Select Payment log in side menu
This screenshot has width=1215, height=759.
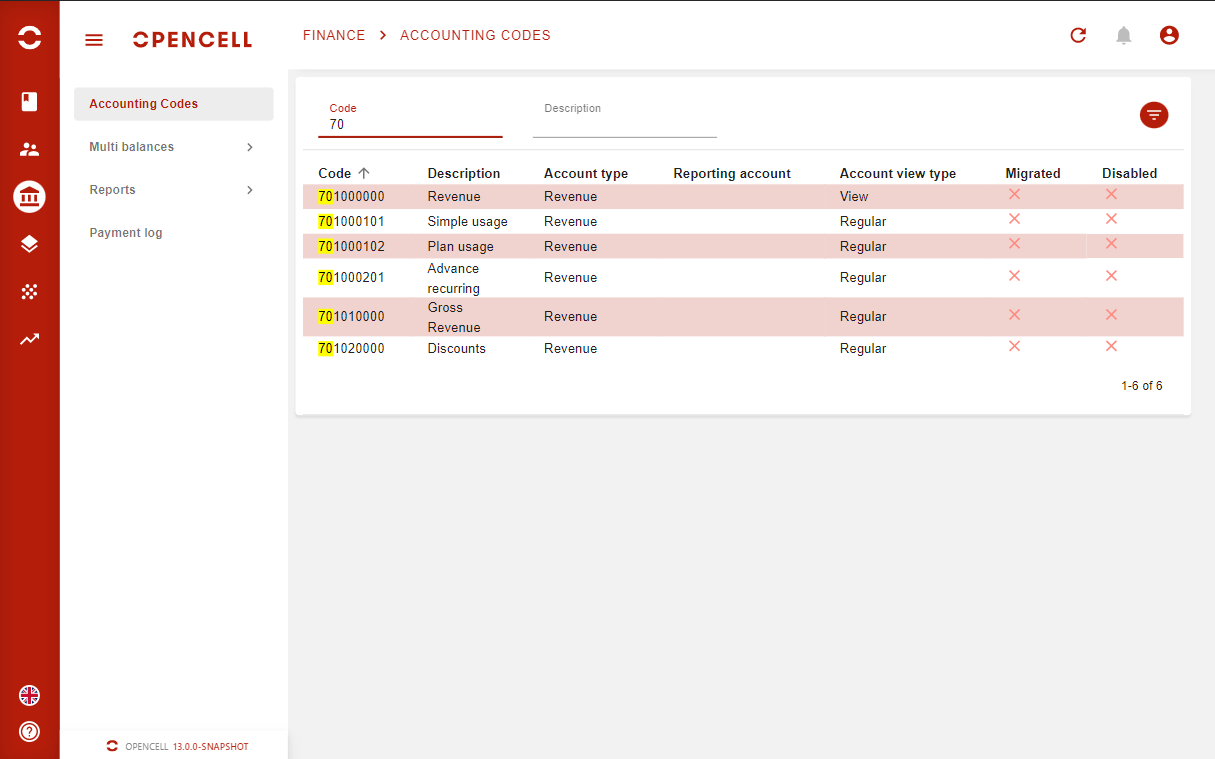click(x=126, y=233)
